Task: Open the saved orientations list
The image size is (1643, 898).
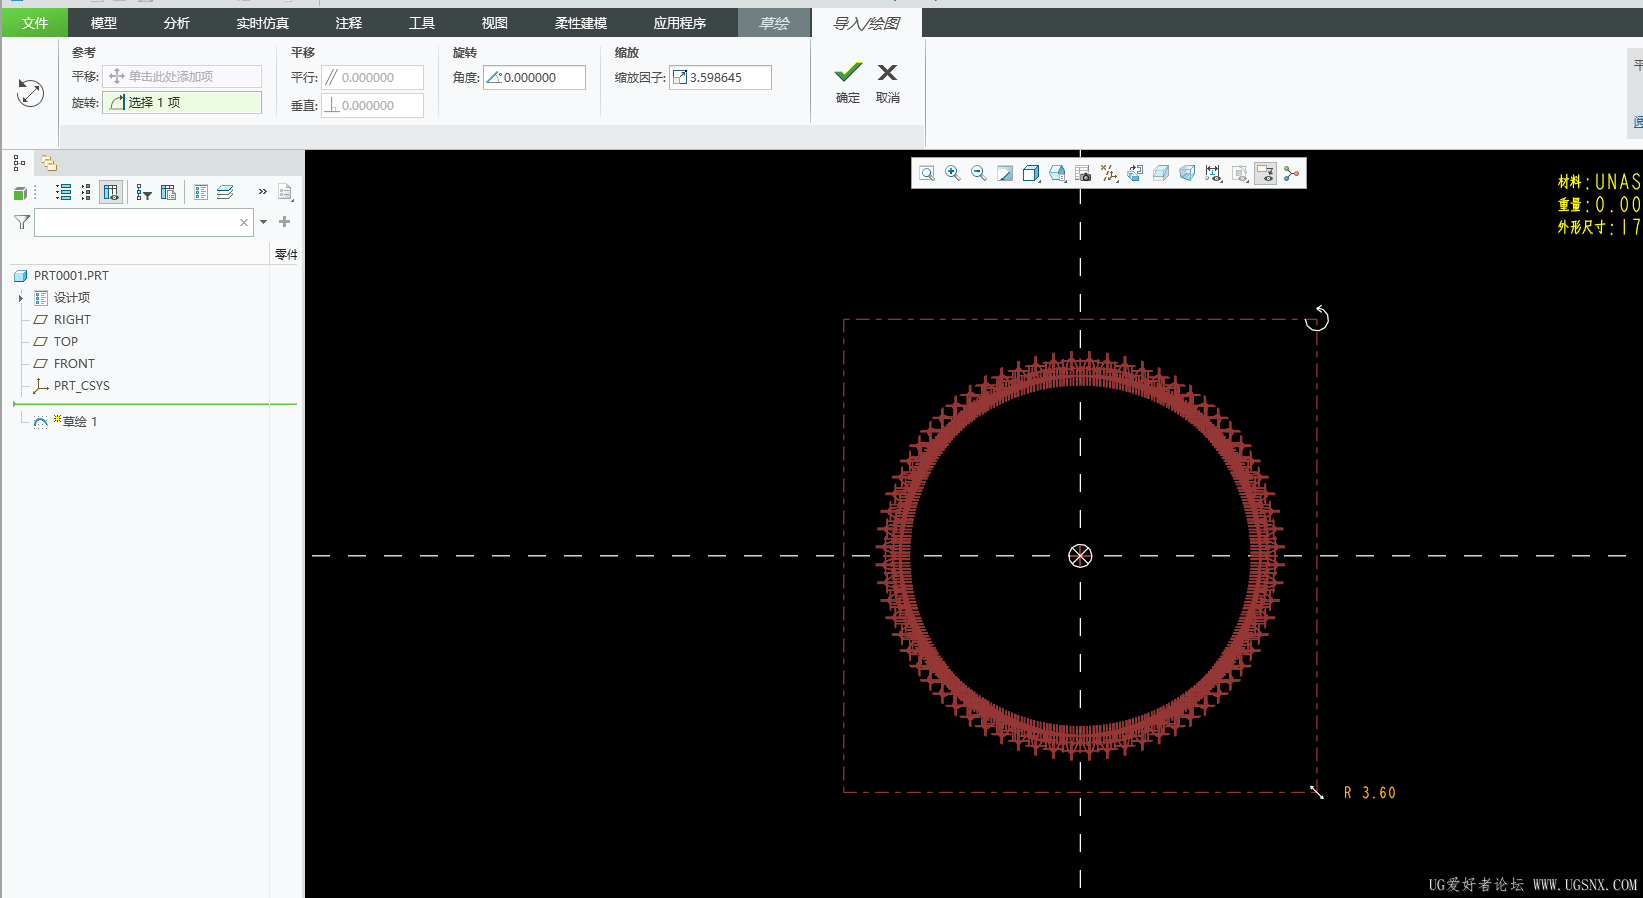Action: [1057, 174]
